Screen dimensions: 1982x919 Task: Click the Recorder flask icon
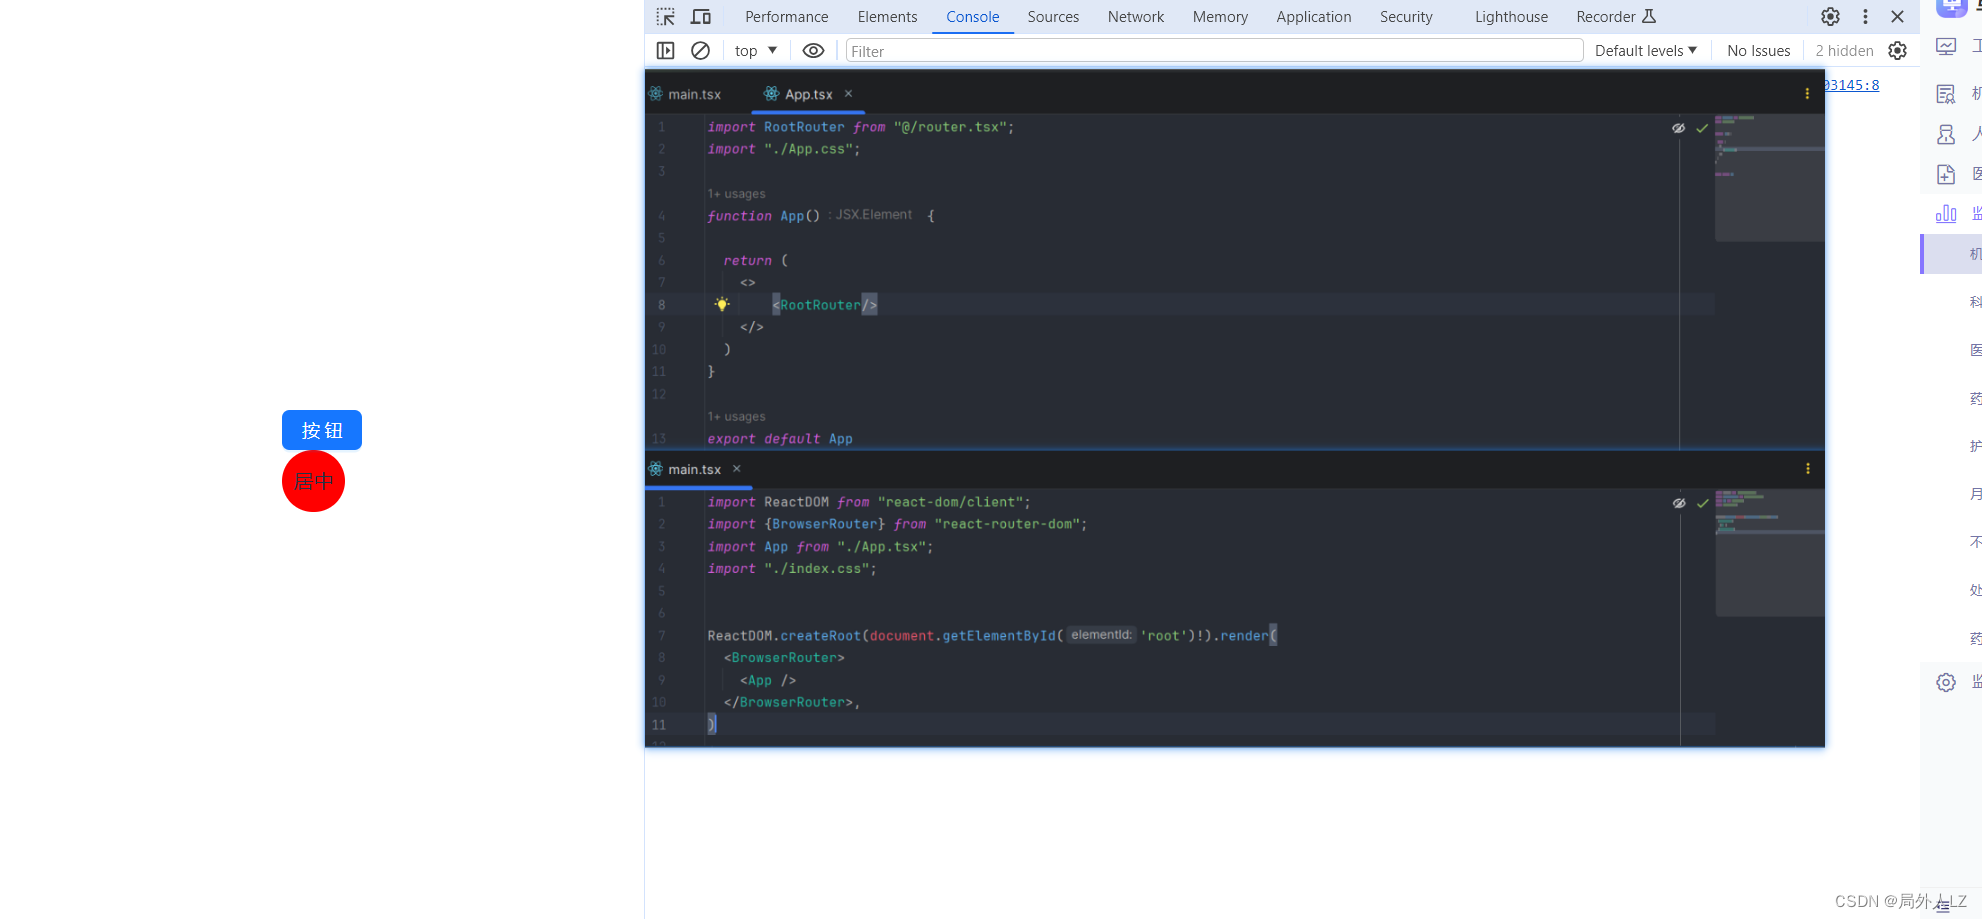point(1649,16)
